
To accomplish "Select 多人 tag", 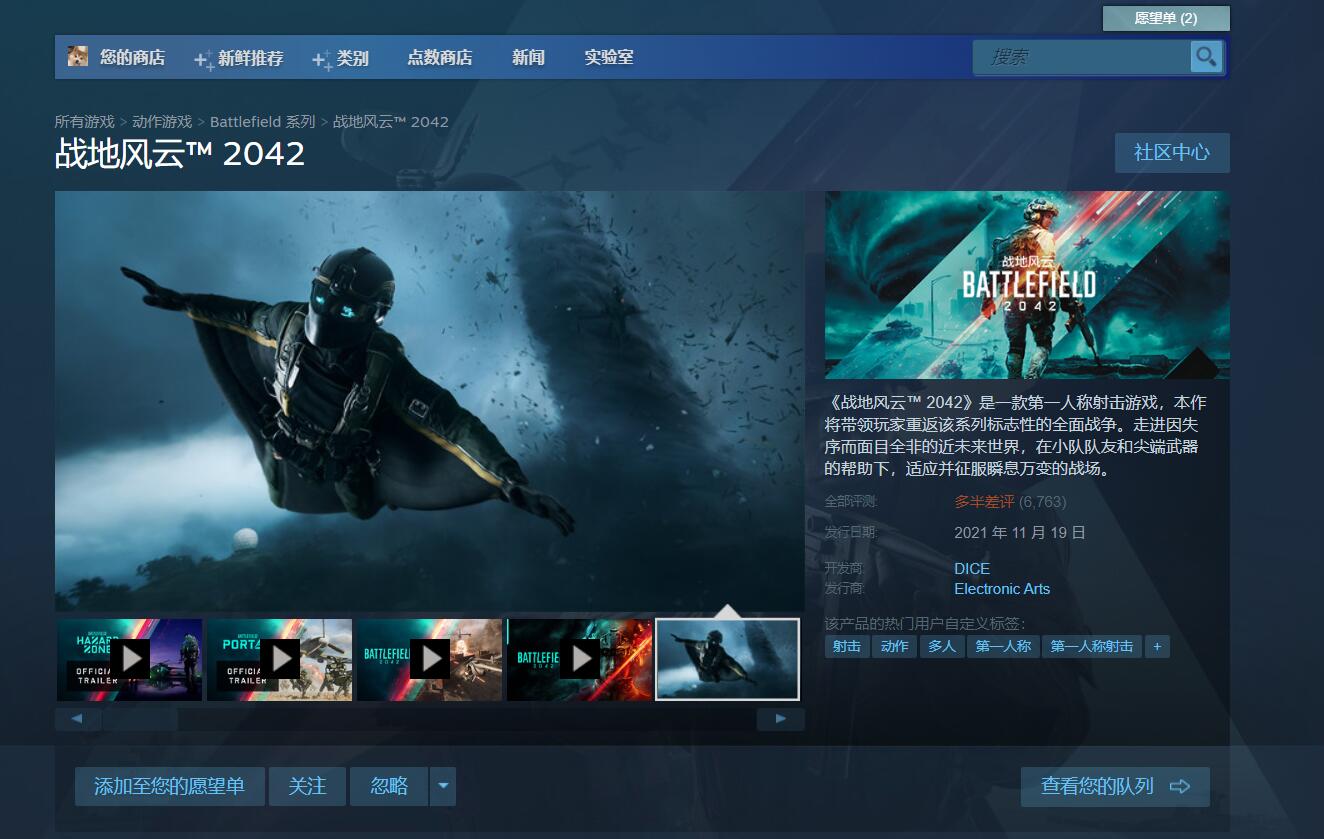I will pos(942,646).
